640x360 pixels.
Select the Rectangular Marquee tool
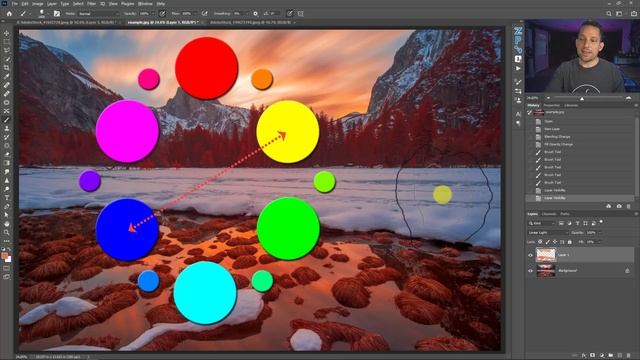click(x=7, y=42)
